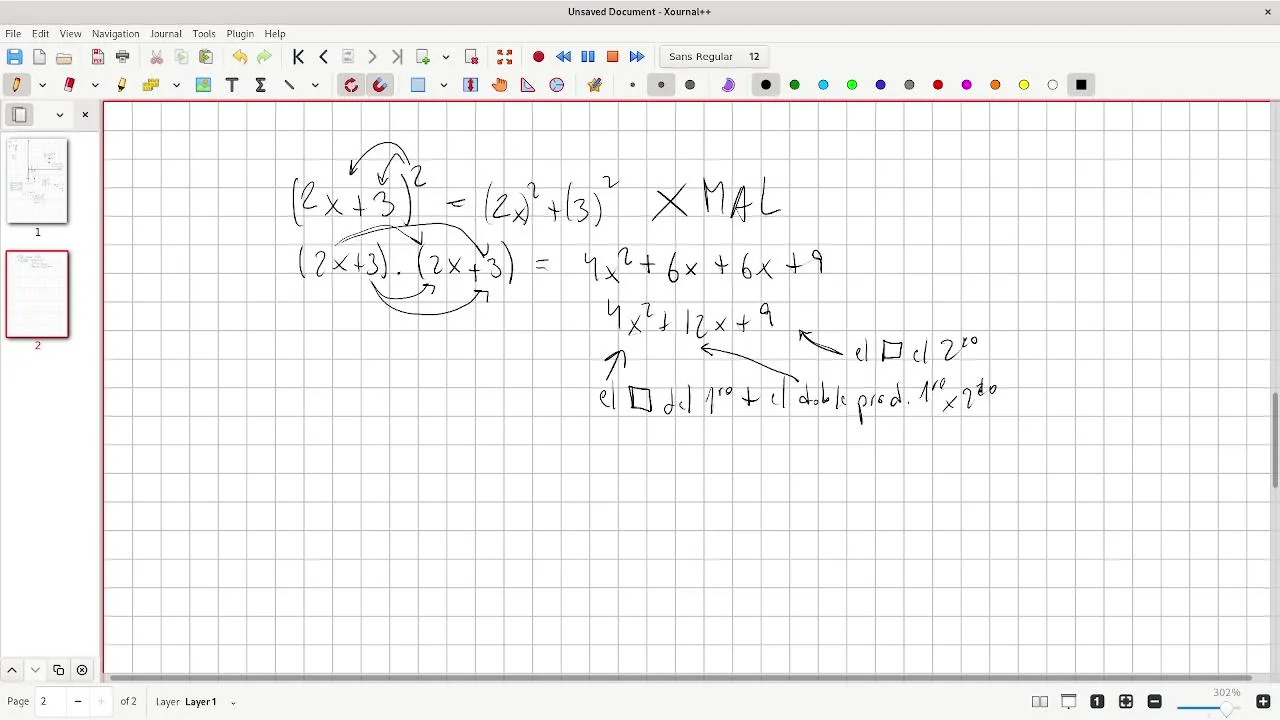Viewport: 1280px width, 720px height.
Task: Choose the yellow pen color
Action: [x=1024, y=85]
